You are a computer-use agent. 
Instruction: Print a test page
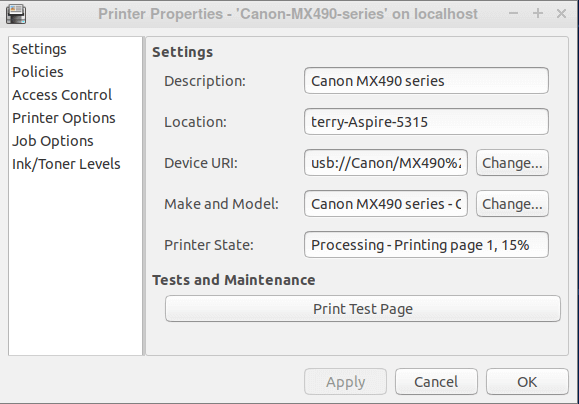(363, 308)
